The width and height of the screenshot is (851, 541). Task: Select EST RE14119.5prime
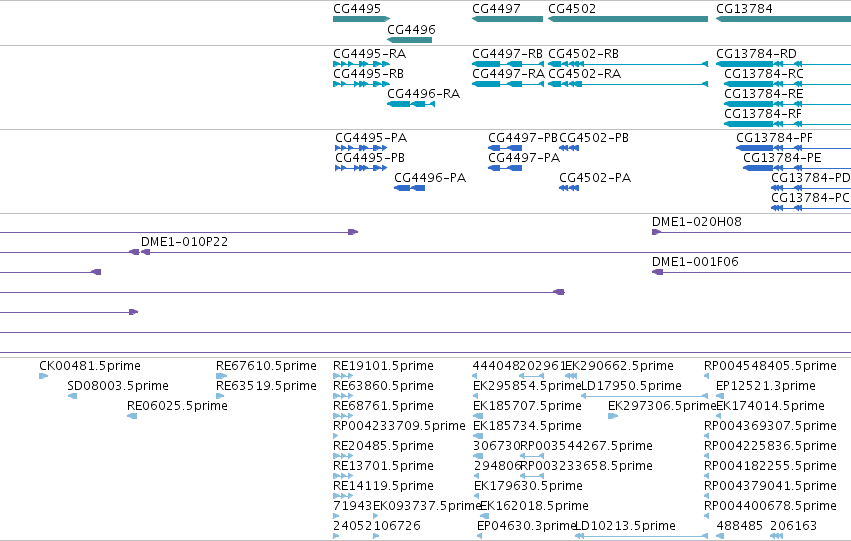(343, 496)
